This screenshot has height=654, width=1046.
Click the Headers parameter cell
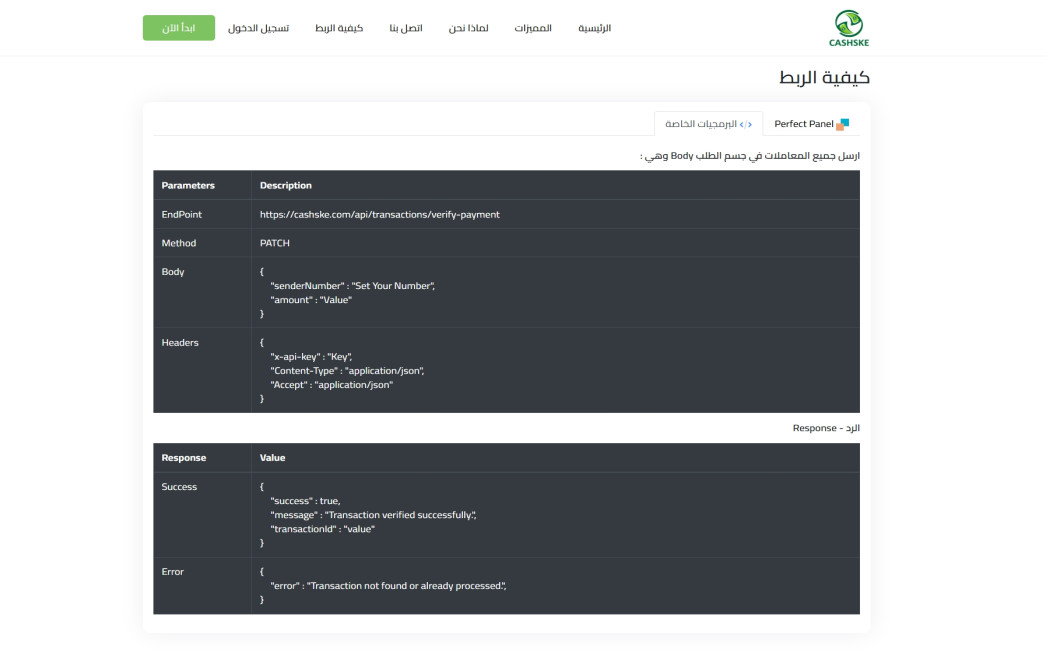202,370
